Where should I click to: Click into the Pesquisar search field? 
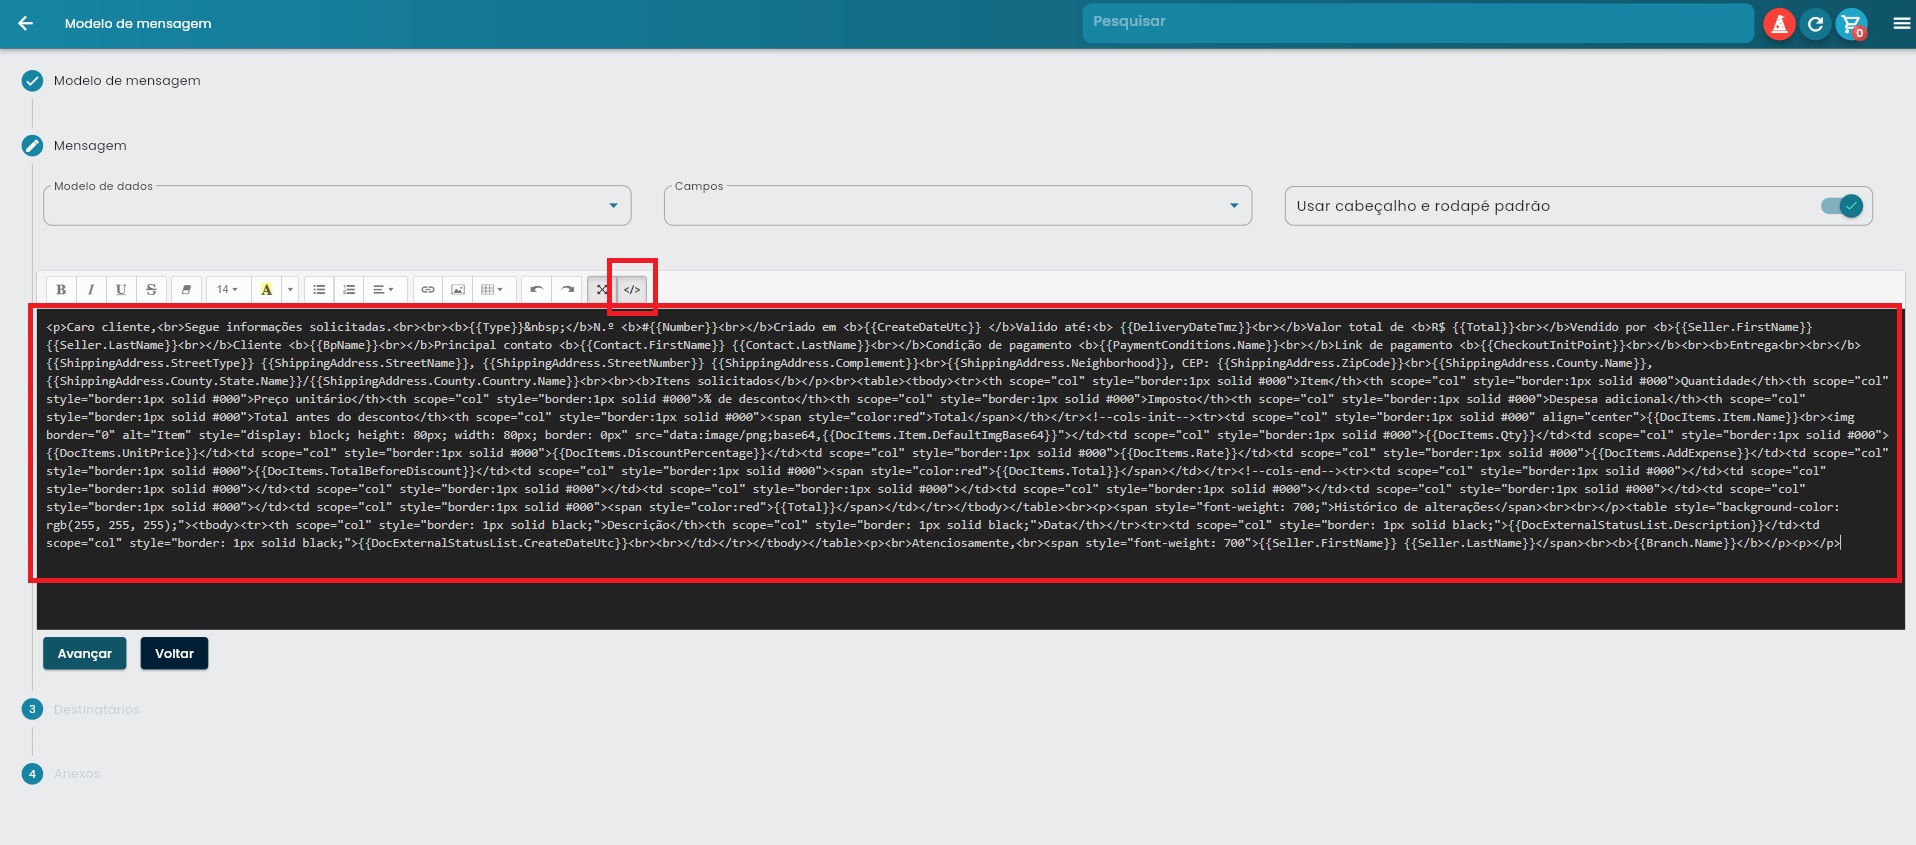click(x=1417, y=22)
